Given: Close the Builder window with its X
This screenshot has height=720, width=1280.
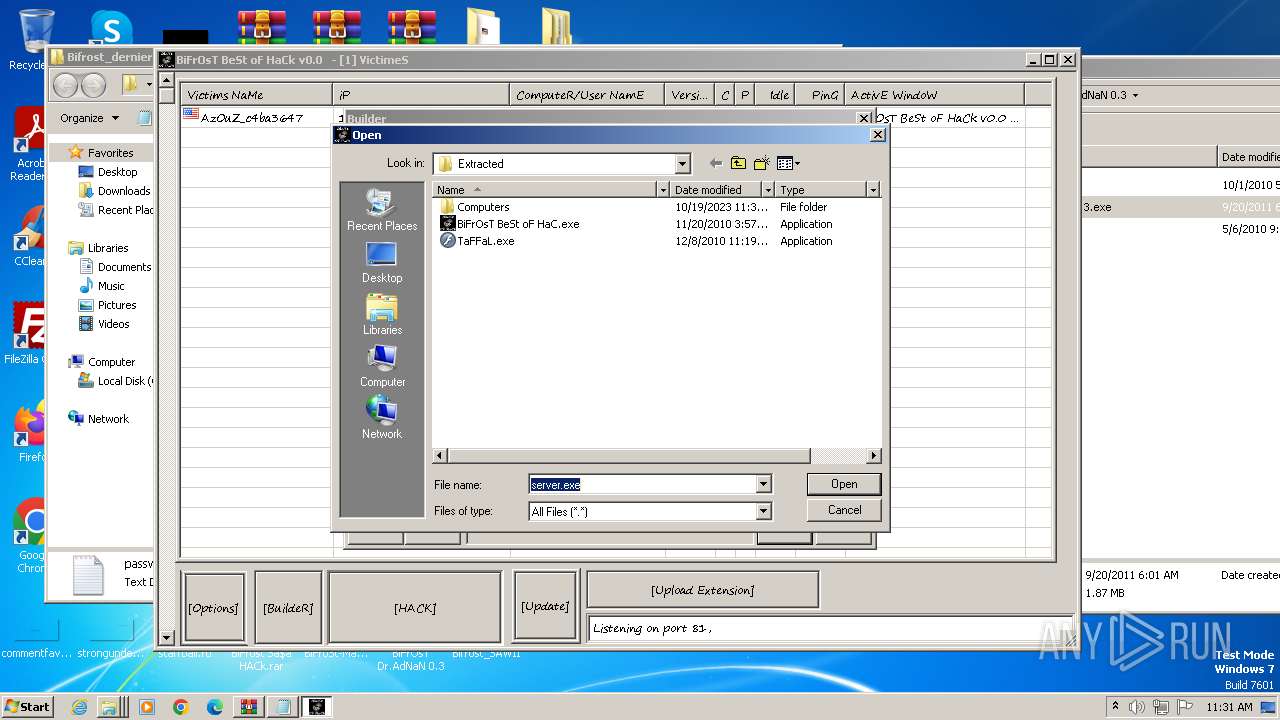Looking at the screenshot, I should tap(865, 118).
